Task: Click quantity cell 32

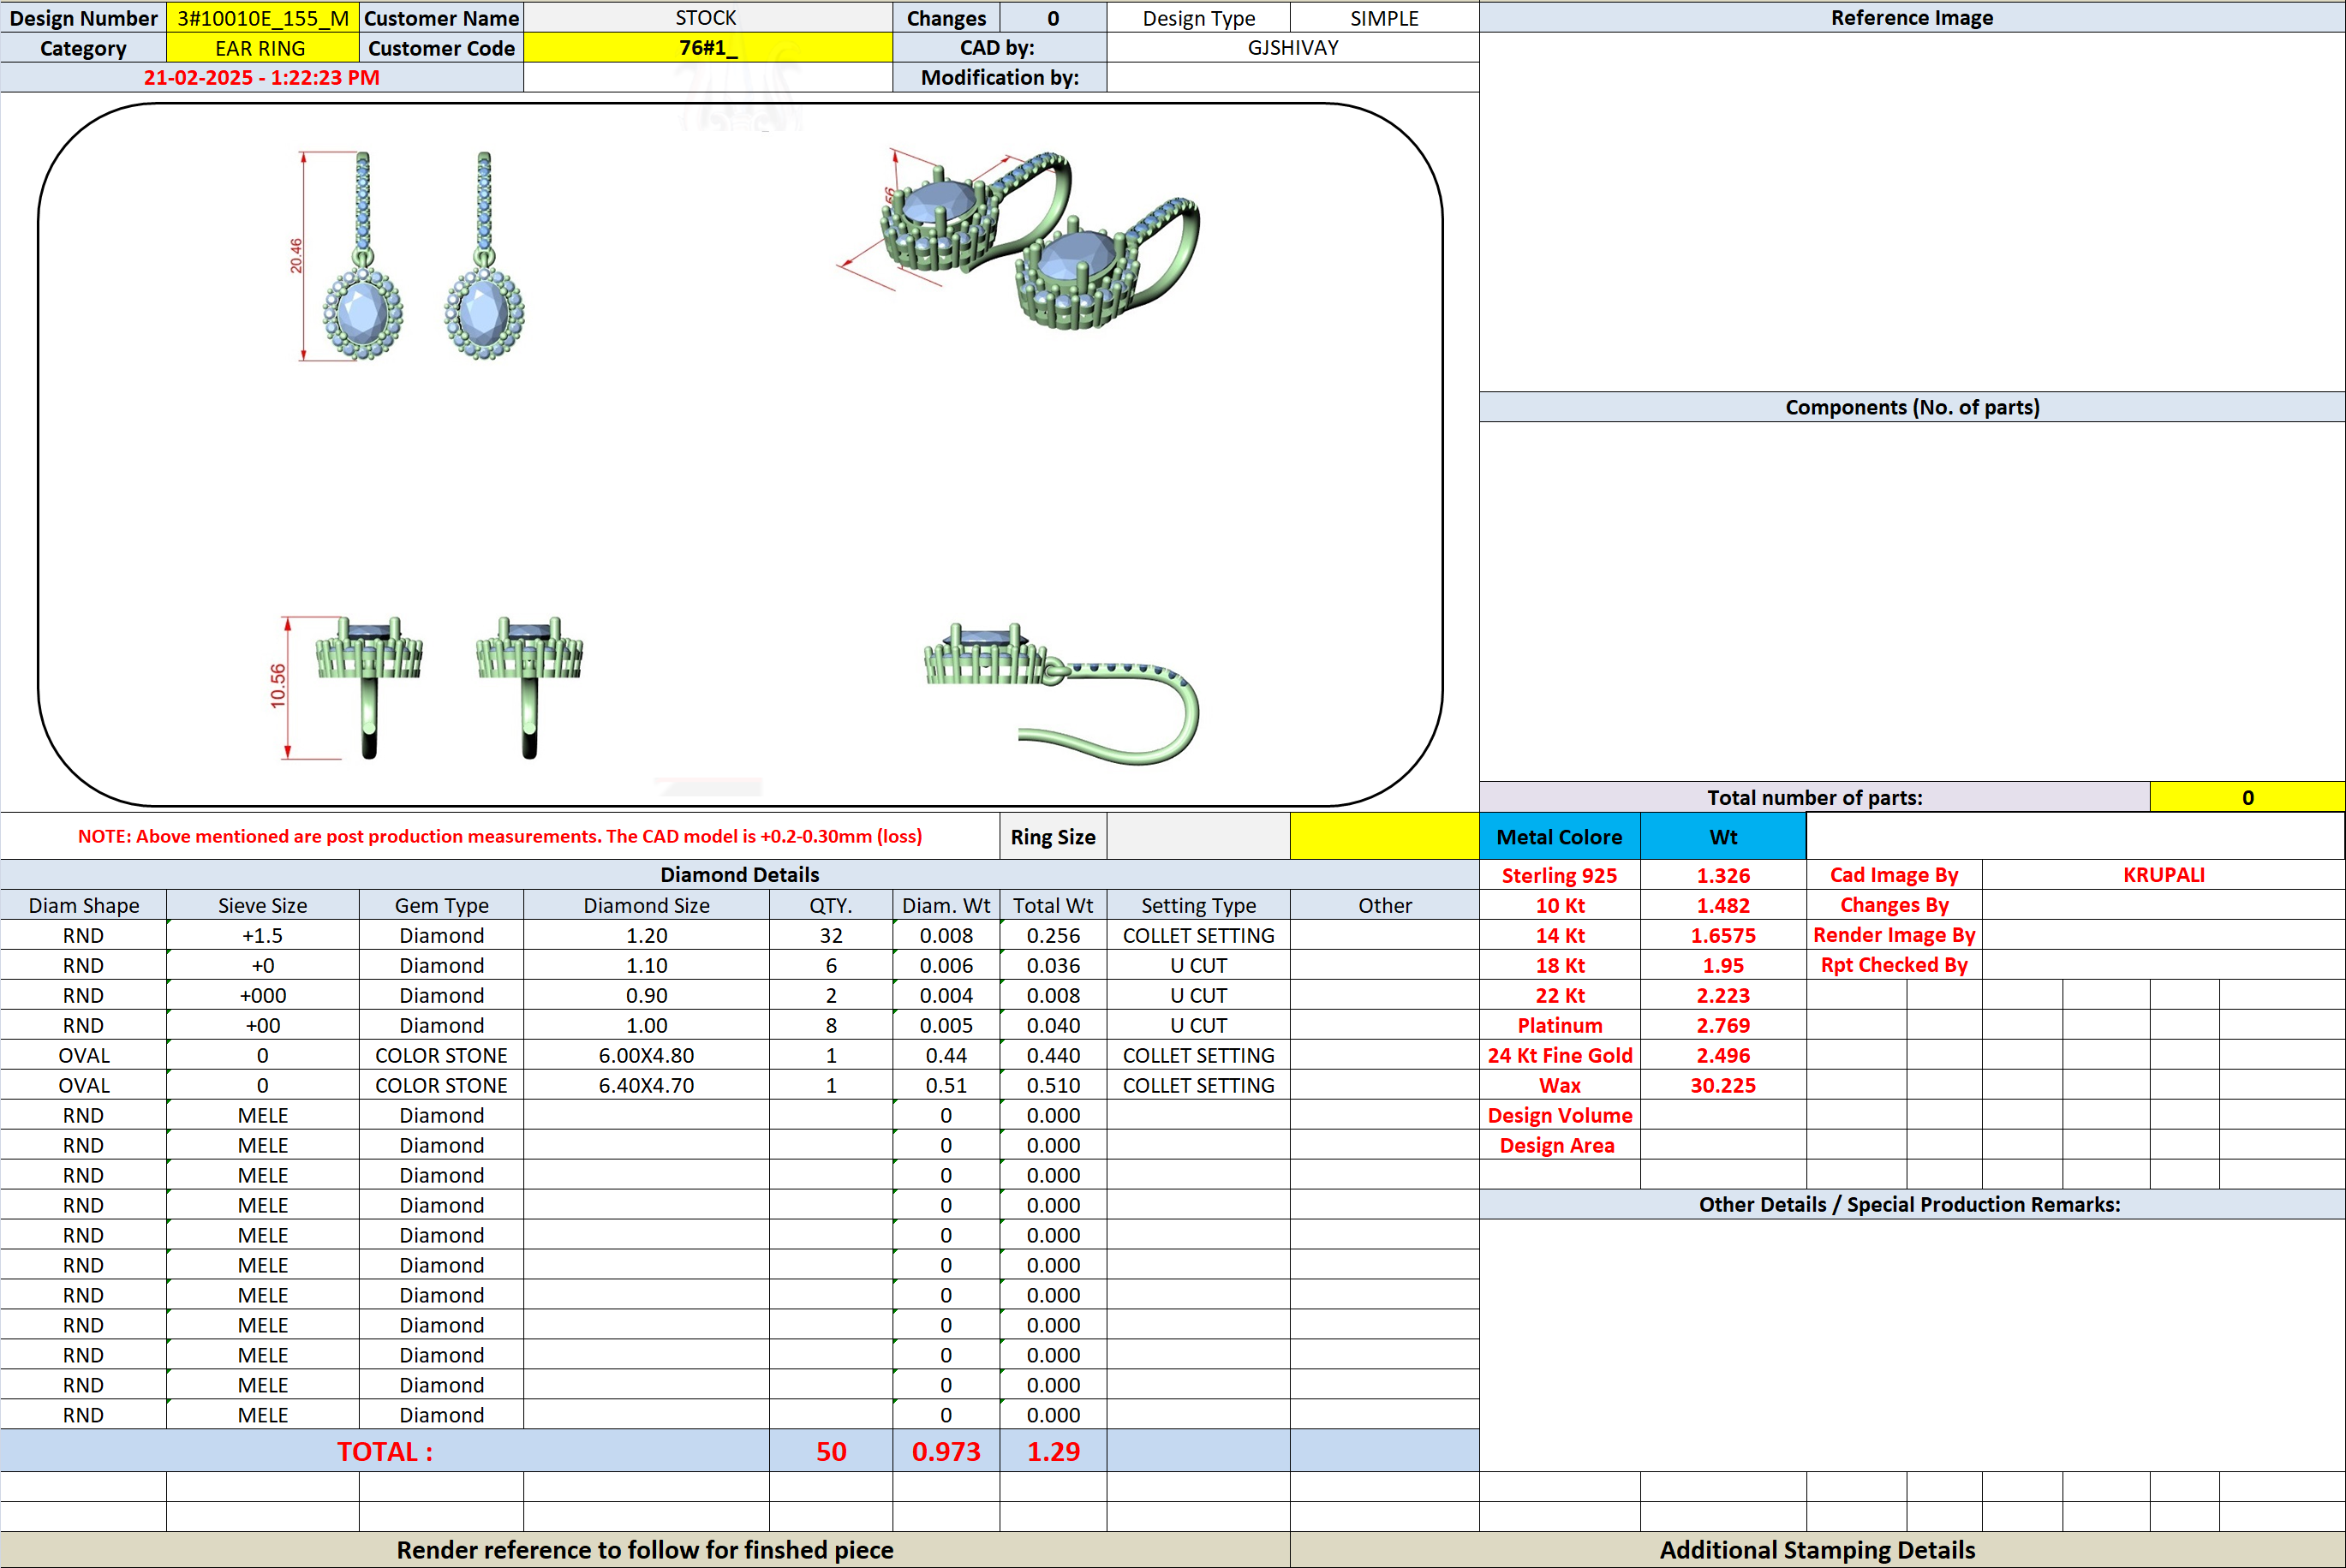Action: tap(831, 935)
